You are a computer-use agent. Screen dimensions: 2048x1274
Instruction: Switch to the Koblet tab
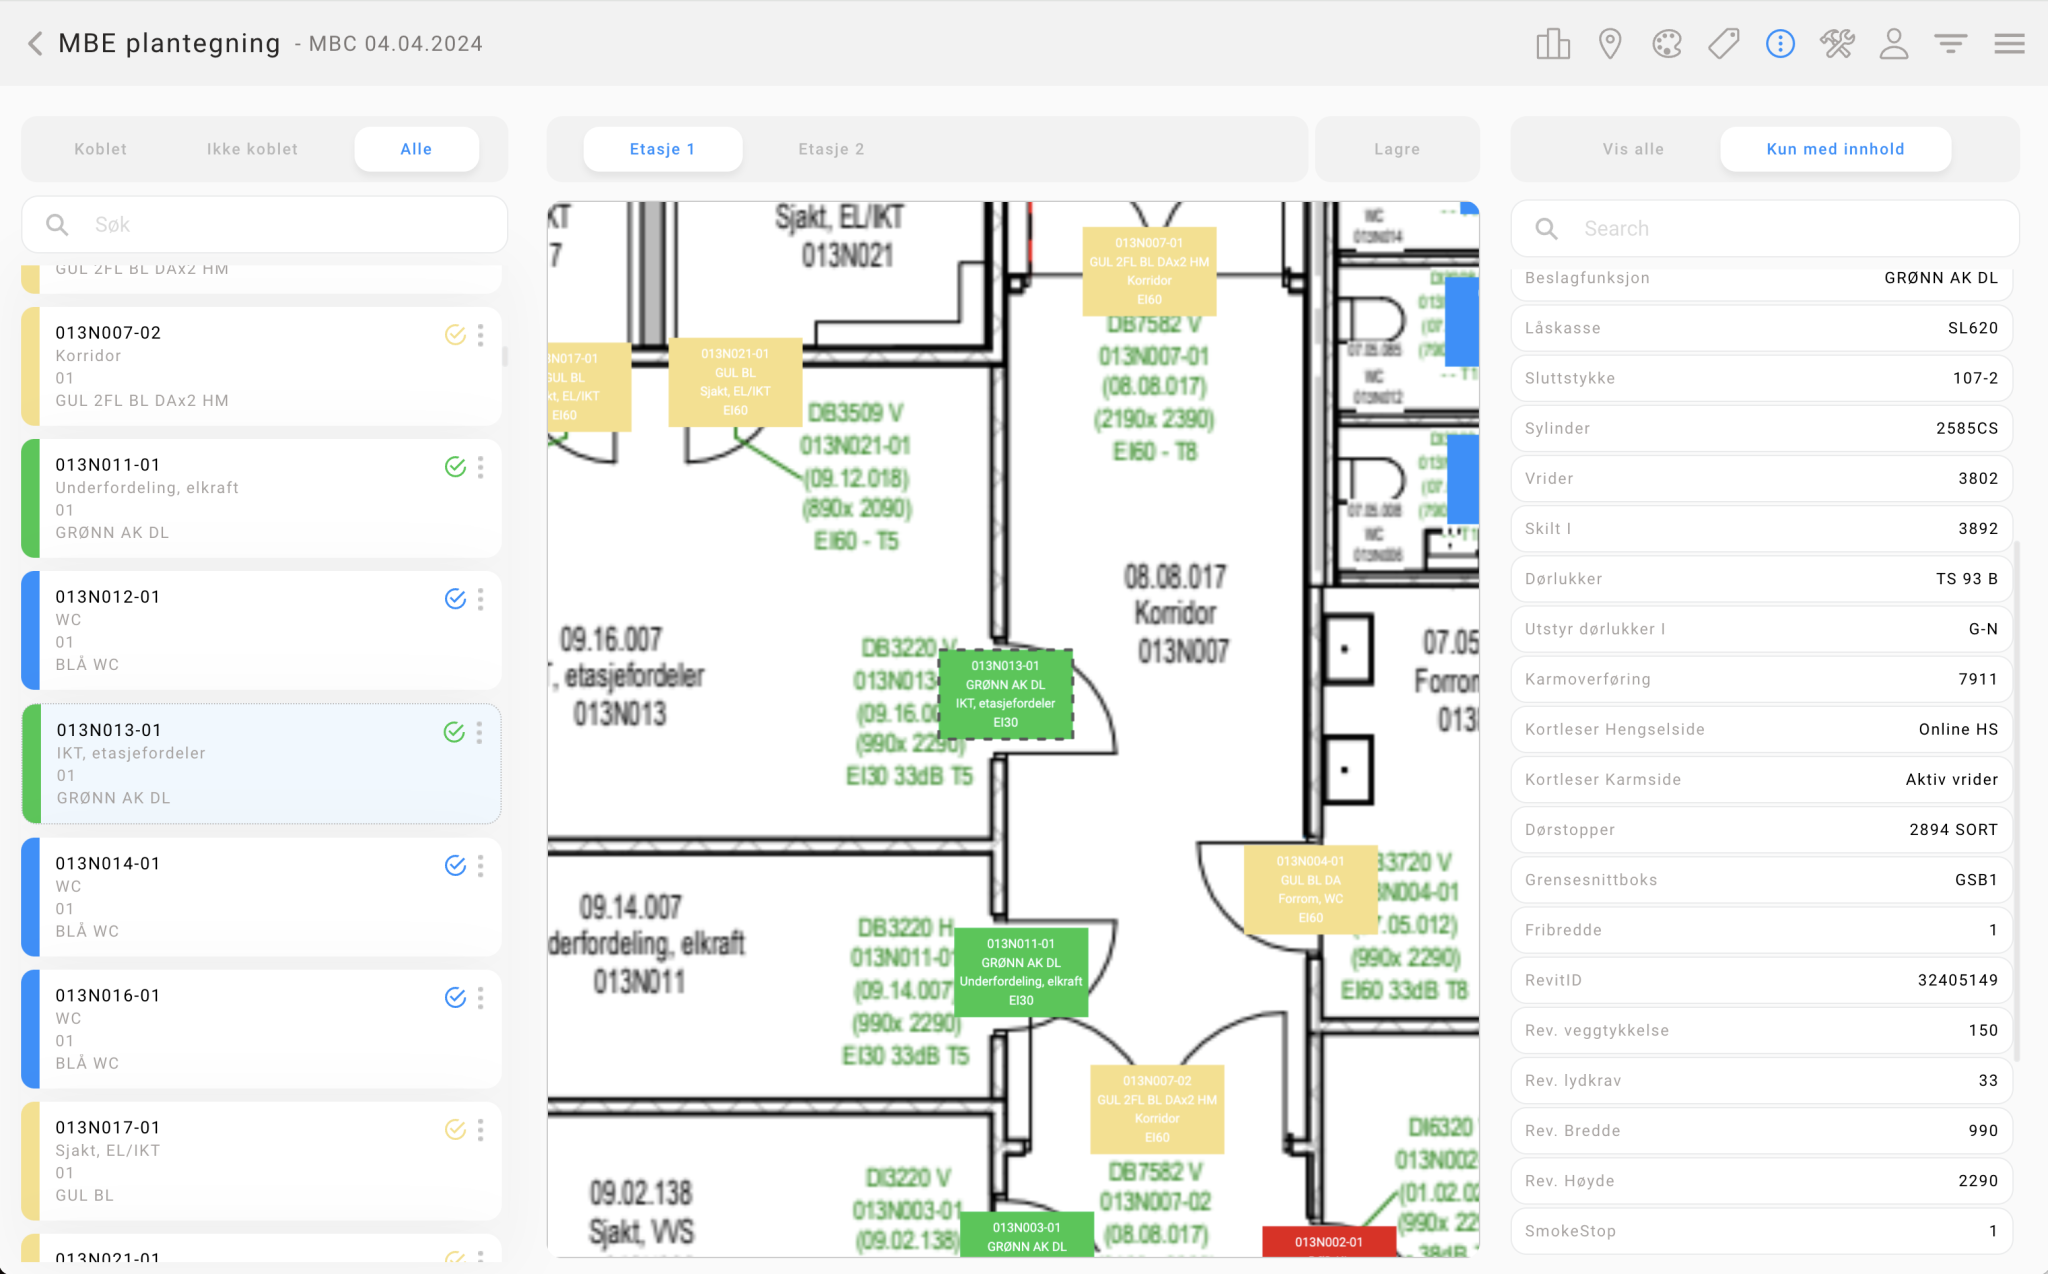[x=100, y=149]
